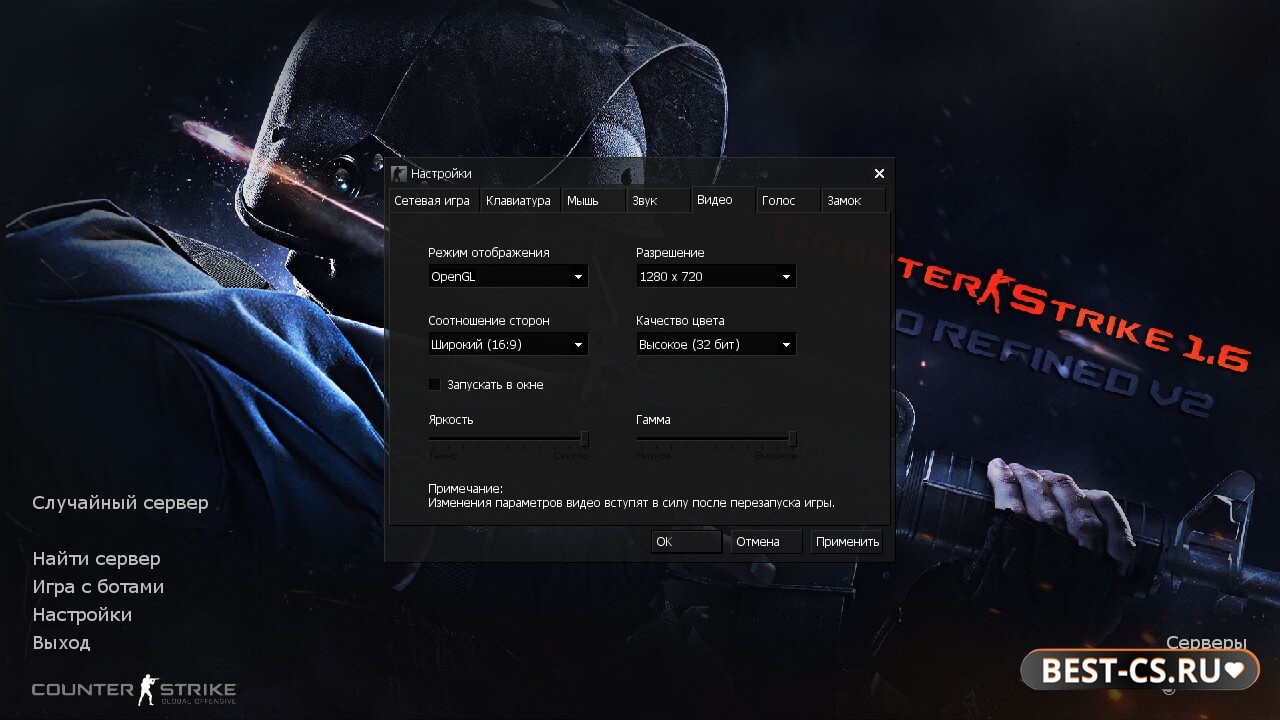Select the Видео tab
This screenshot has width=1280, height=720.
coord(723,199)
